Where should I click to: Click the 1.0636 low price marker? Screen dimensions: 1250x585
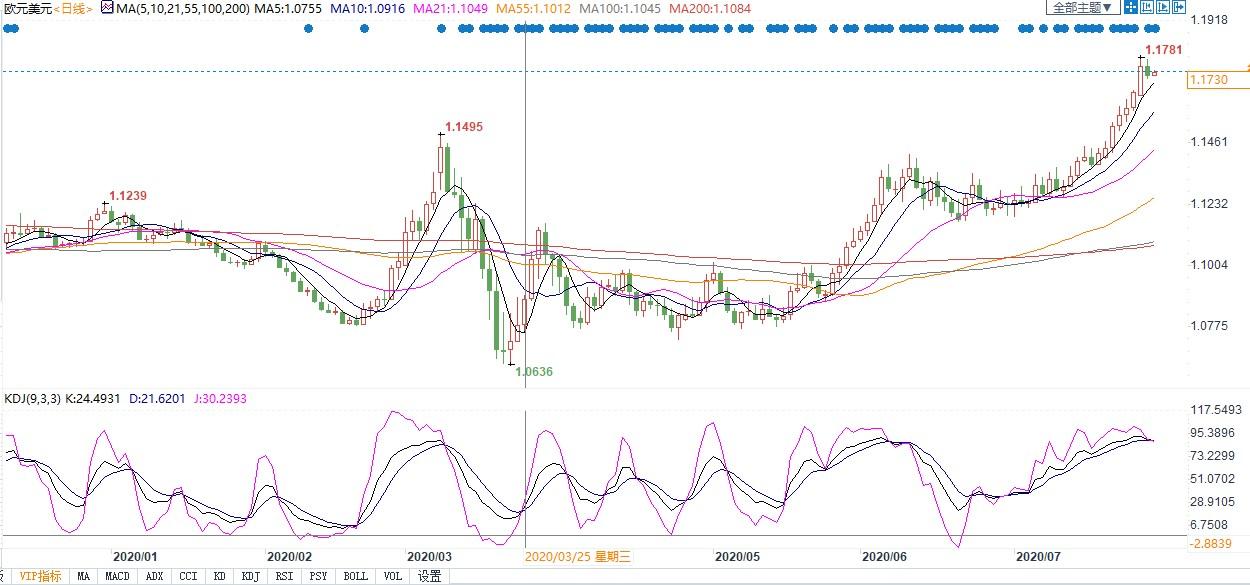pos(533,371)
